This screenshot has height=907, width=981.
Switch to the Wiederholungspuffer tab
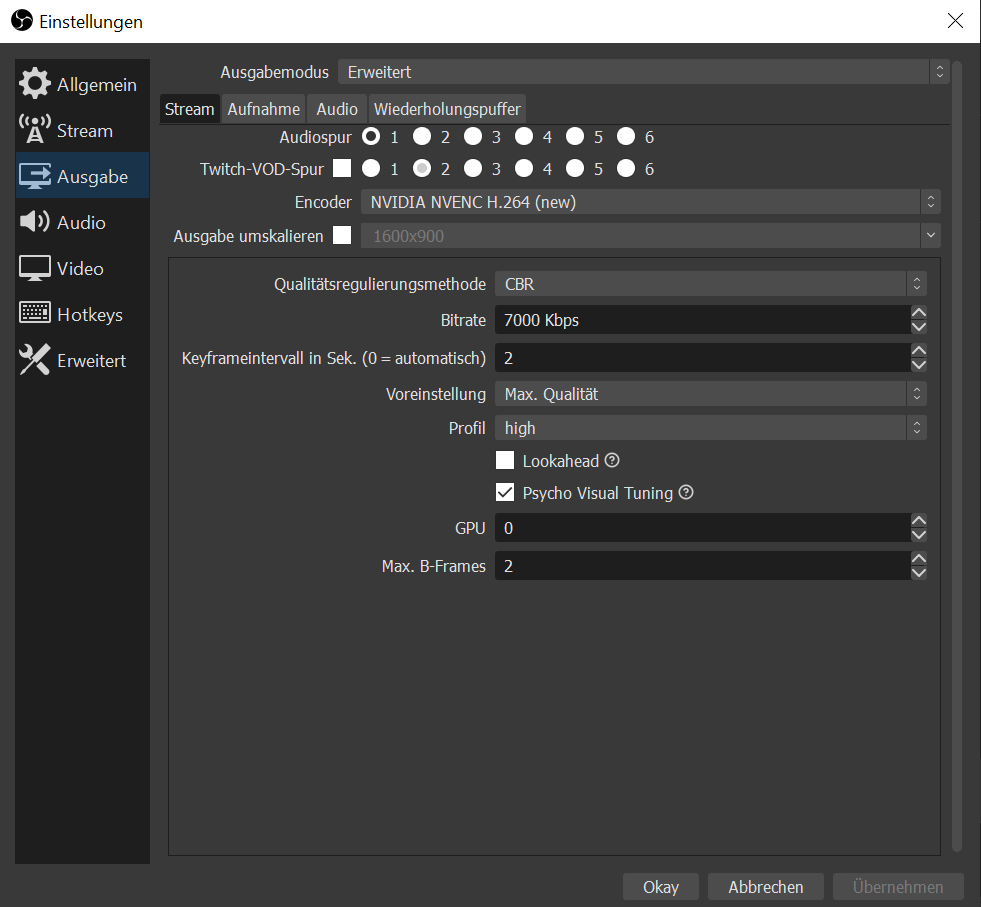(447, 109)
